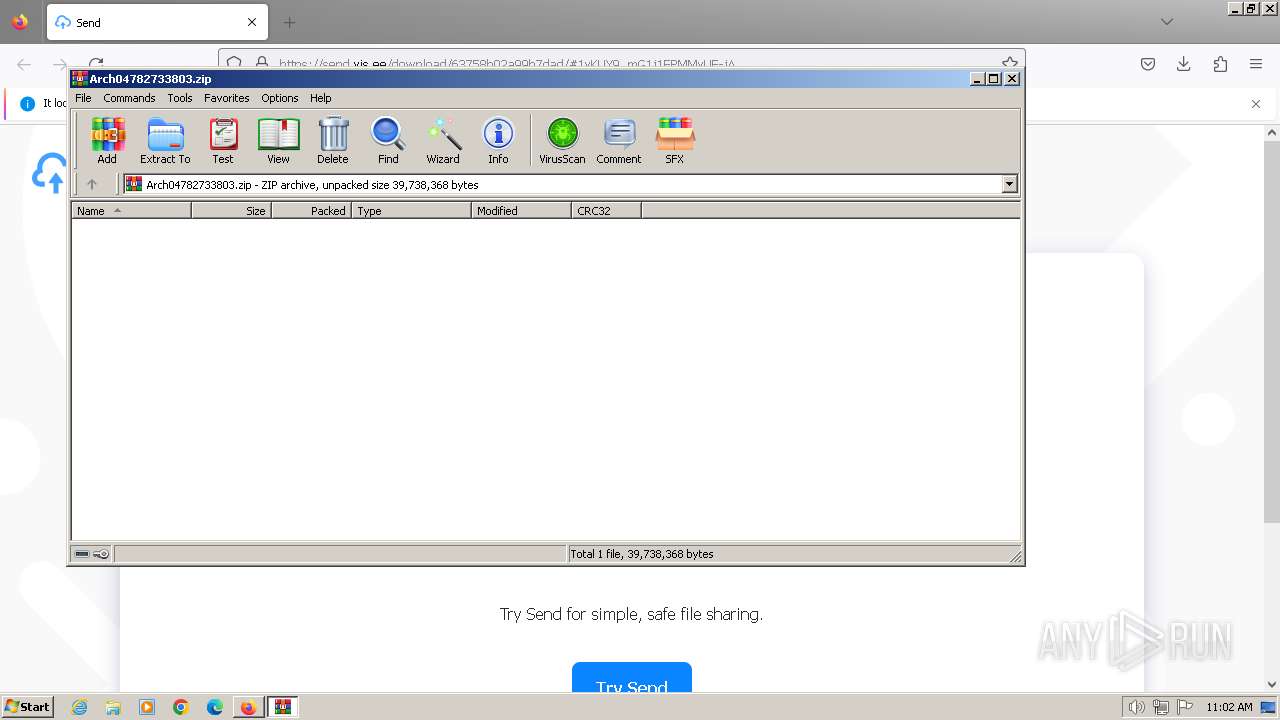Screen dimensions: 1280x720
Task: Click the Delete trash icon
Action: (333, 140)
